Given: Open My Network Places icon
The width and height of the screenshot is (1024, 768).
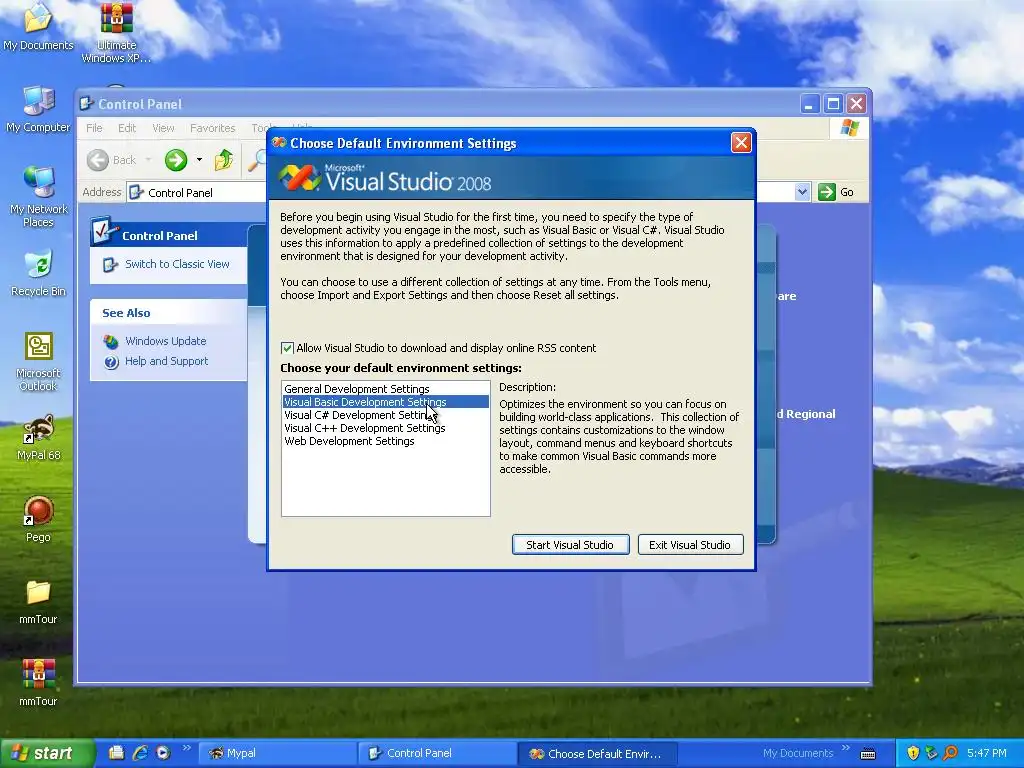Looking at the screenshot, I should (x=39, y=196).
